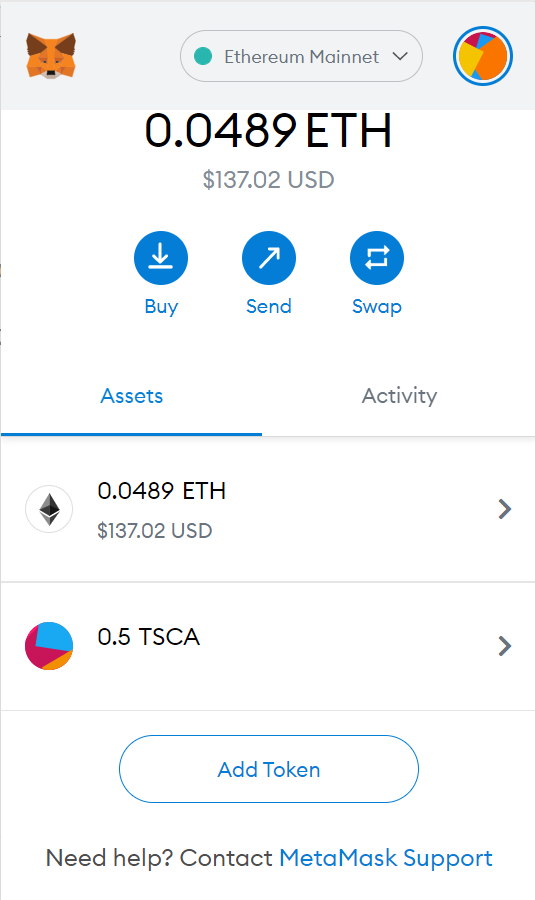The height and width of the screenshot is (900, 535).
Task: Click the Swap arrows icon
Action: 377,258
